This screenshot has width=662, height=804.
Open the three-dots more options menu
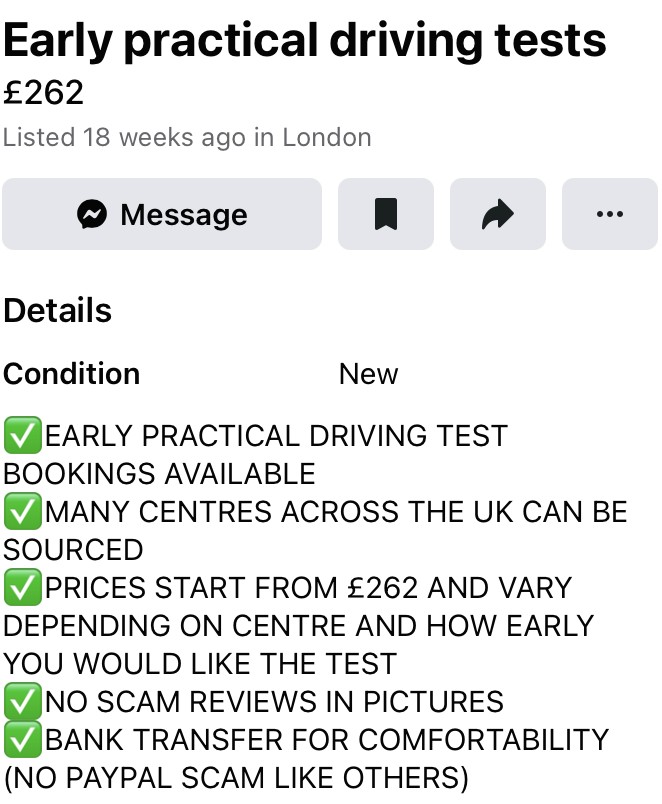click(x=609, y=214)
